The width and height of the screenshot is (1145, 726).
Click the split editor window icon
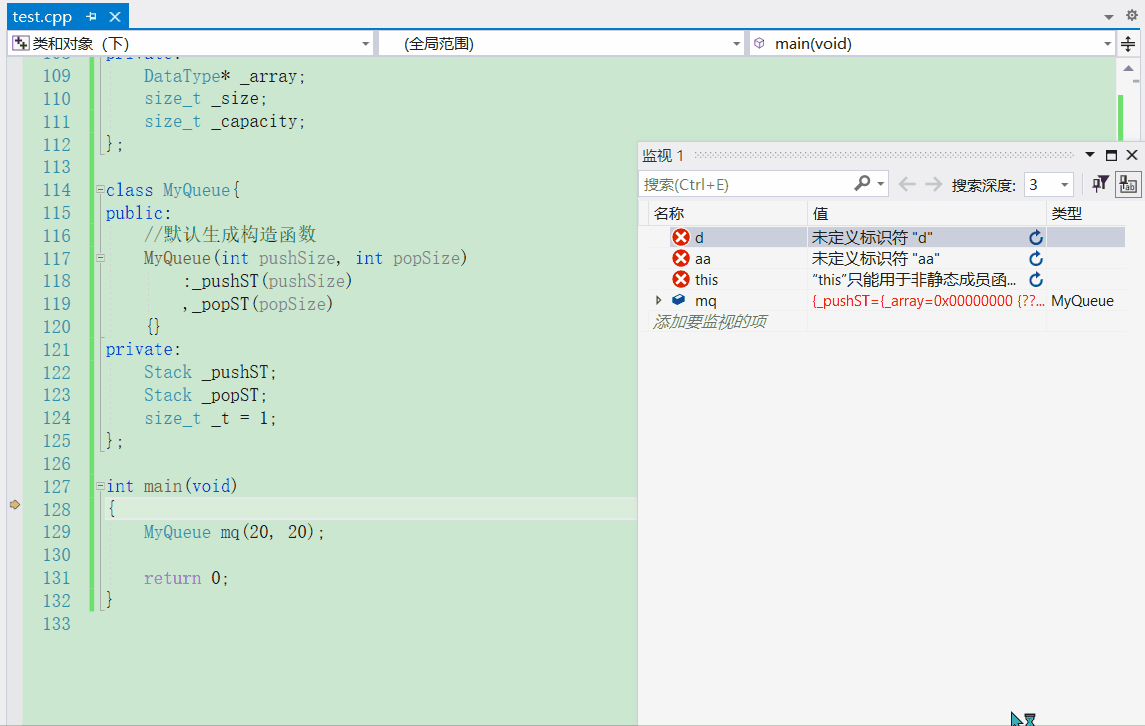[x=1128, y=44]
